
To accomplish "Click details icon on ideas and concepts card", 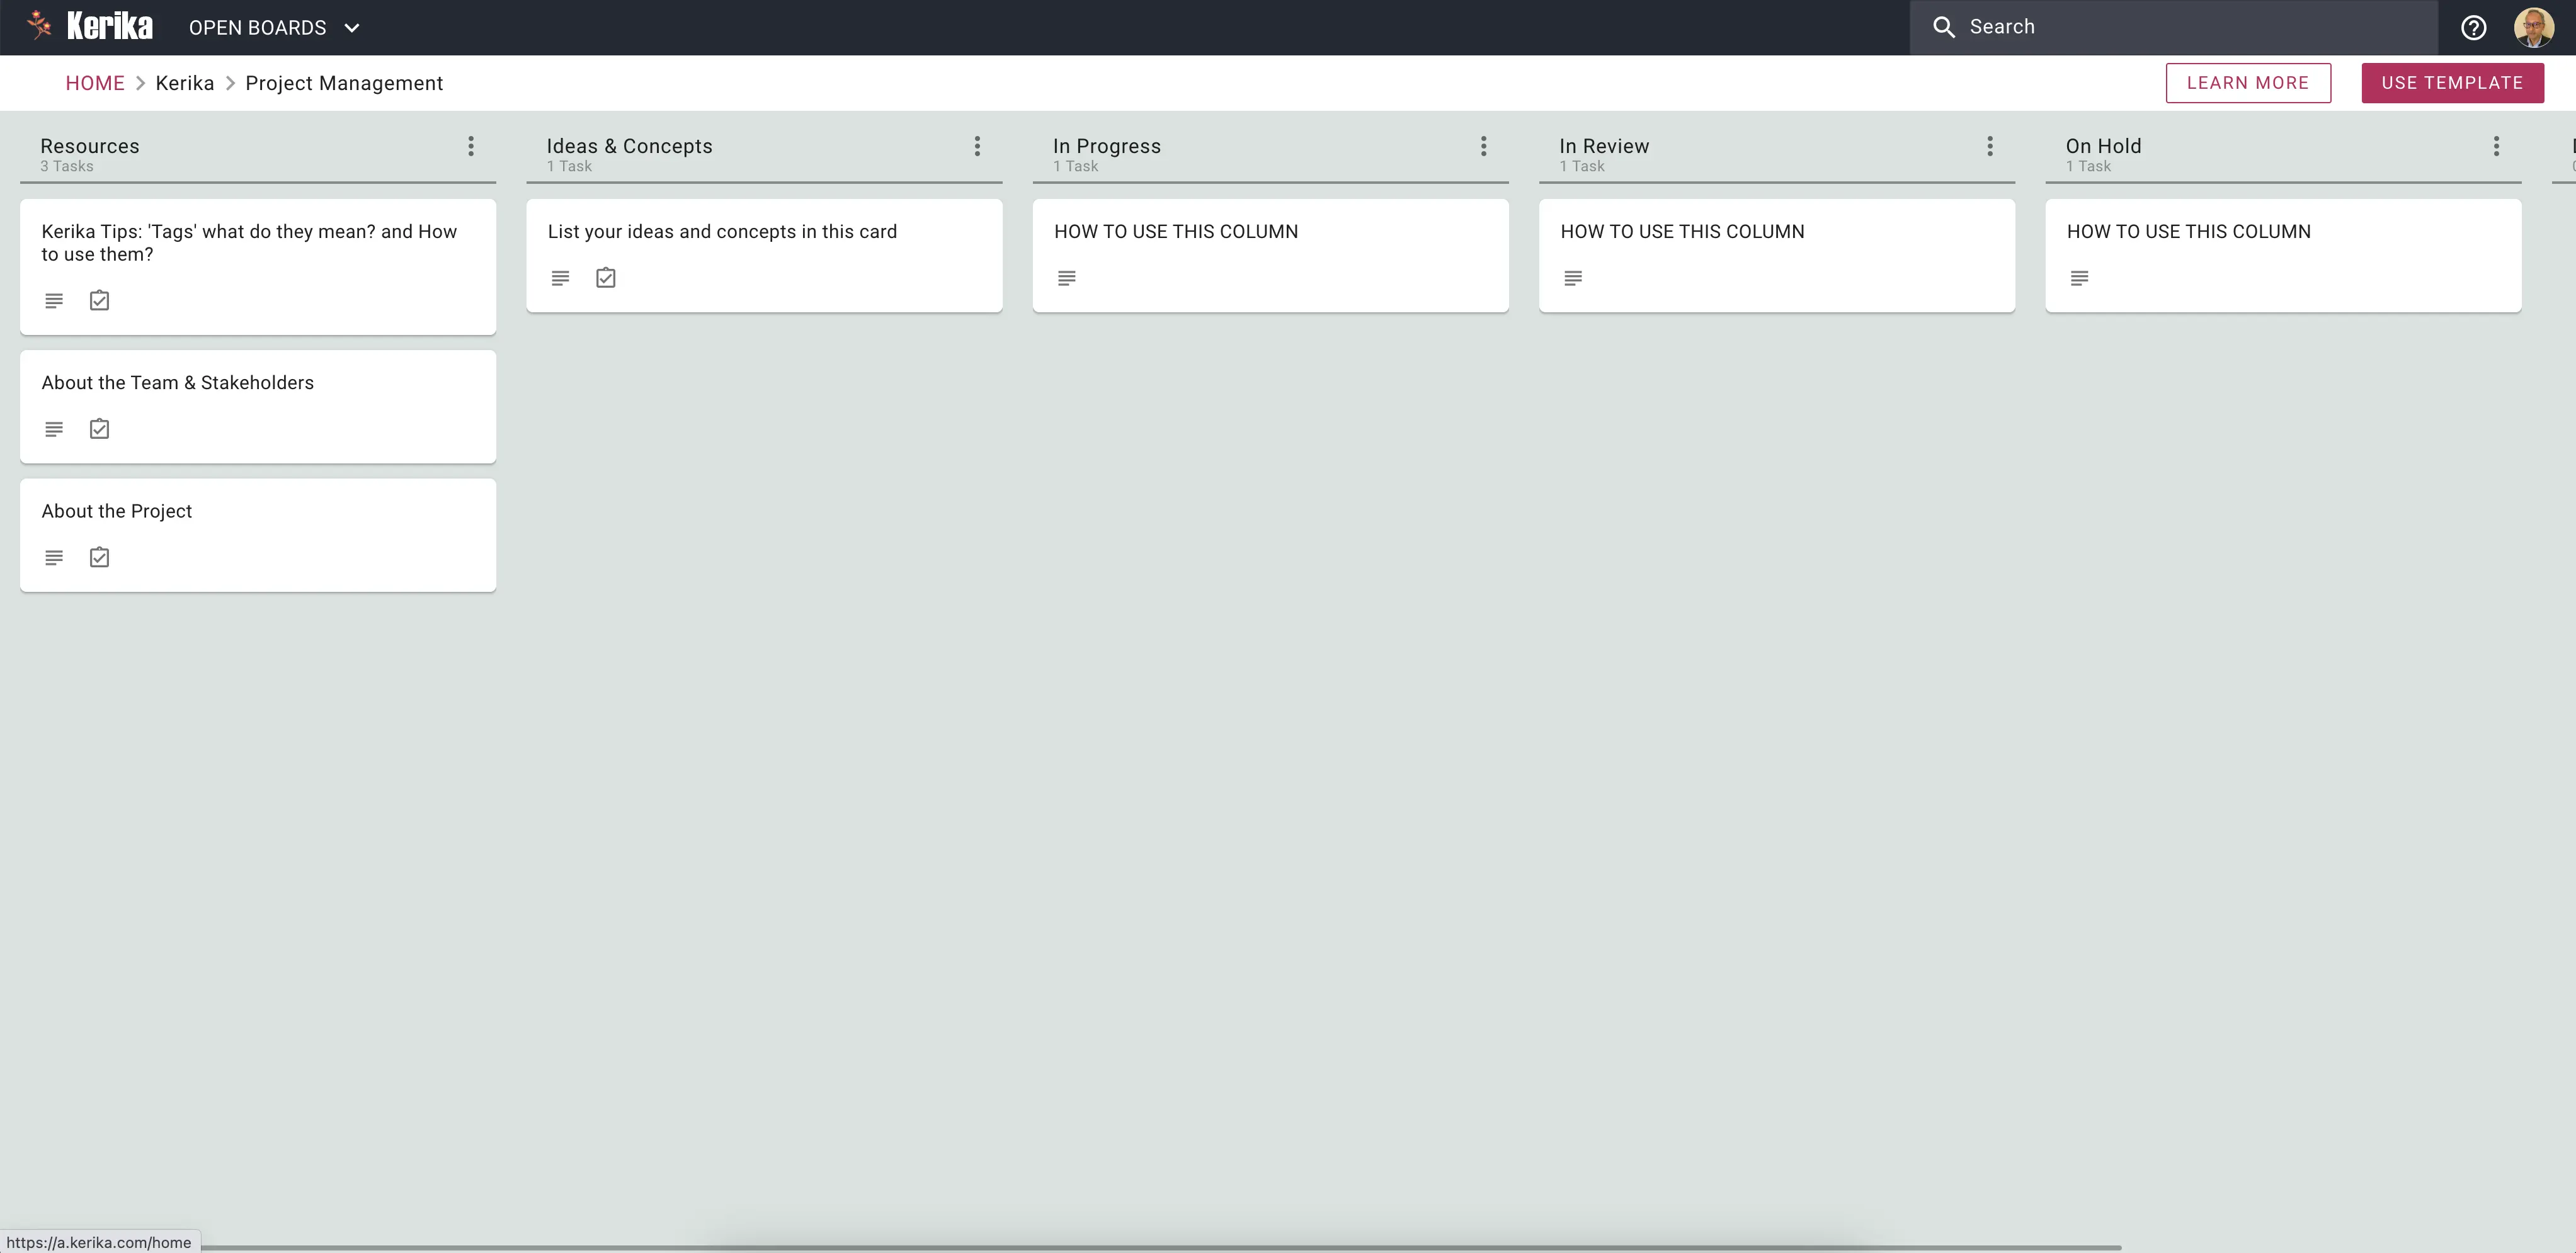I will [x=560, y=278].
